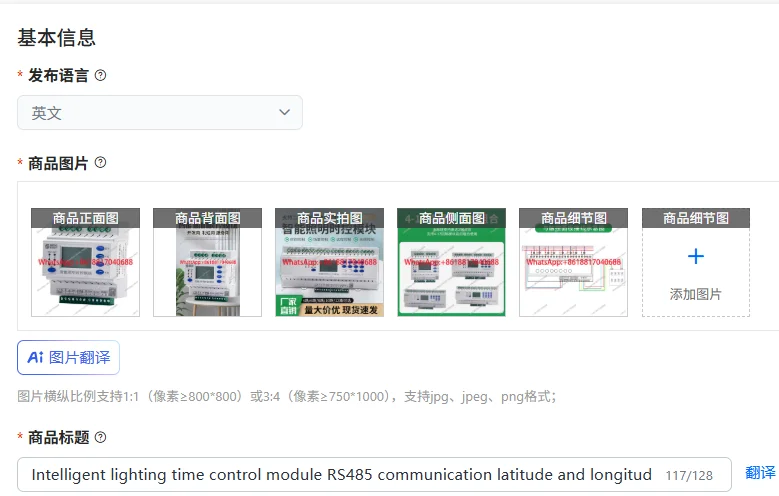Viewport: 779px width, 496px height.
Task: Click help icon beside 商品标题
Action: [x=100, y=437]
